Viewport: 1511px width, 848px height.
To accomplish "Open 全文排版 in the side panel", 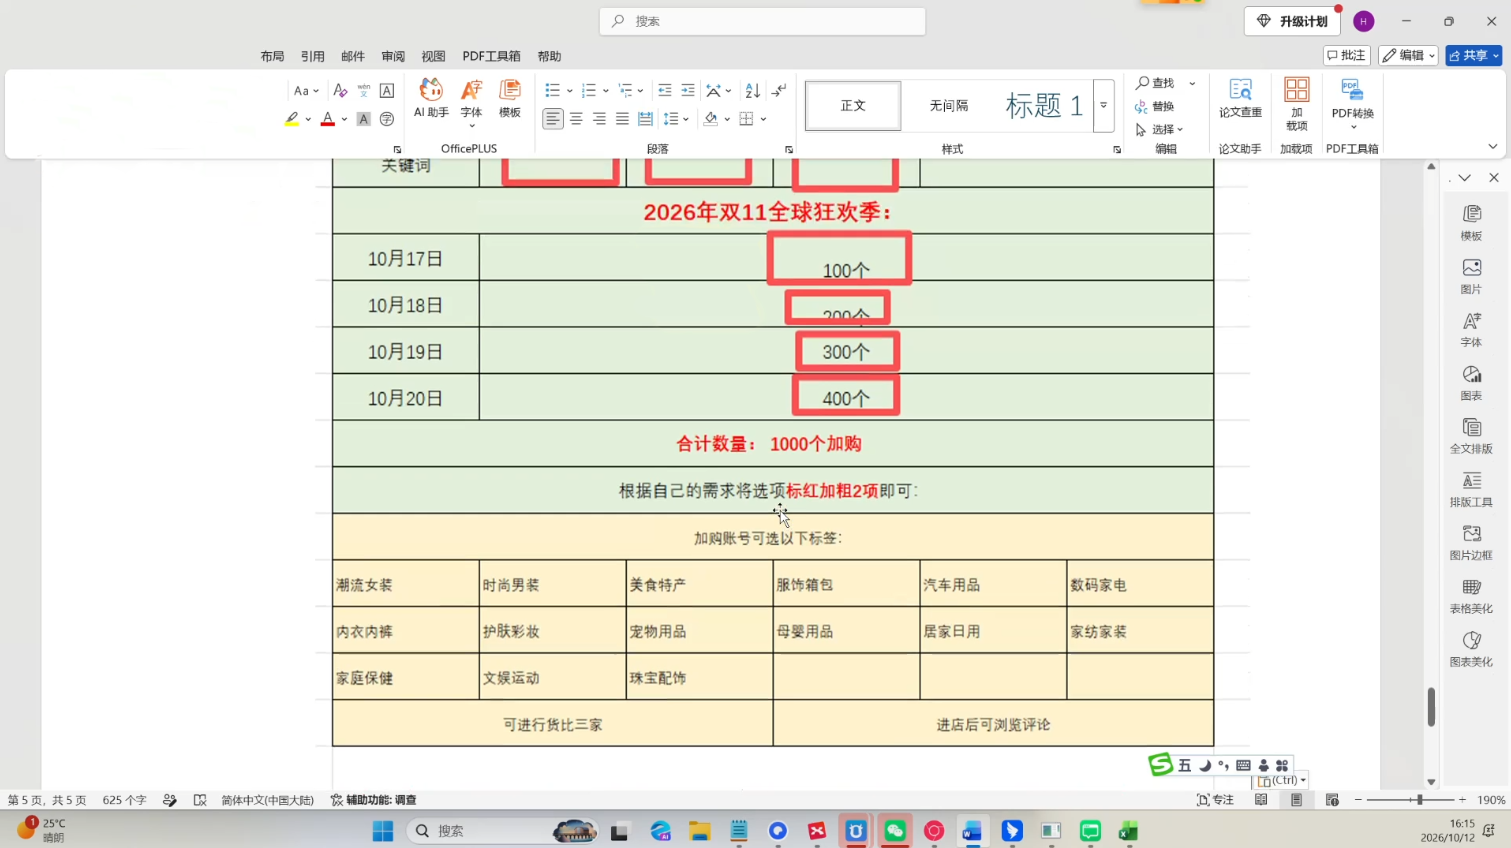I will coord(1471,436).
